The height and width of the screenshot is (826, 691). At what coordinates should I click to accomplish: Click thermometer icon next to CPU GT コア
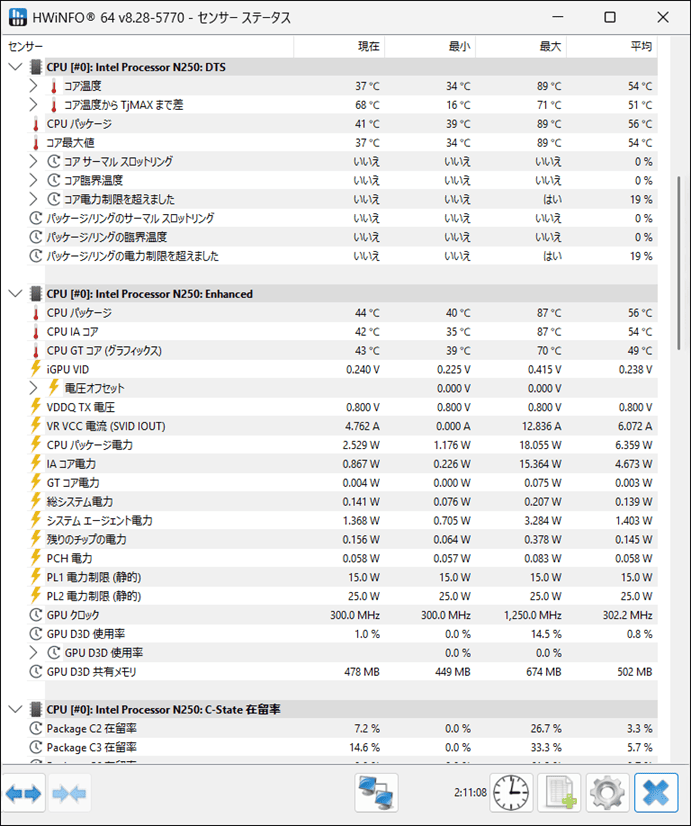36,351
